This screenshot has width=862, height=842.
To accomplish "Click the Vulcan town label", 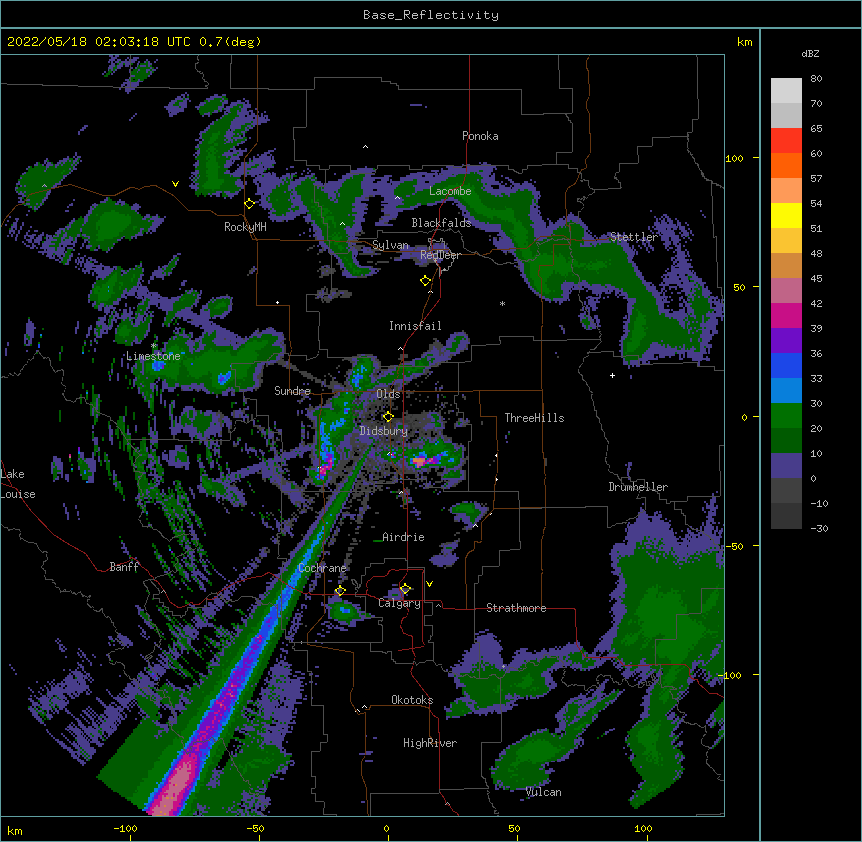I will (x=543, y=792).
